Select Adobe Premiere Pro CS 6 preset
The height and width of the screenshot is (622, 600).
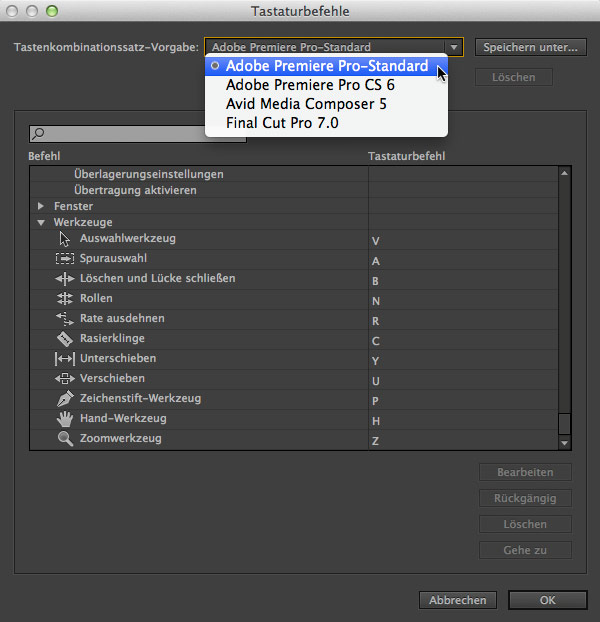click(x=310, y=85)
